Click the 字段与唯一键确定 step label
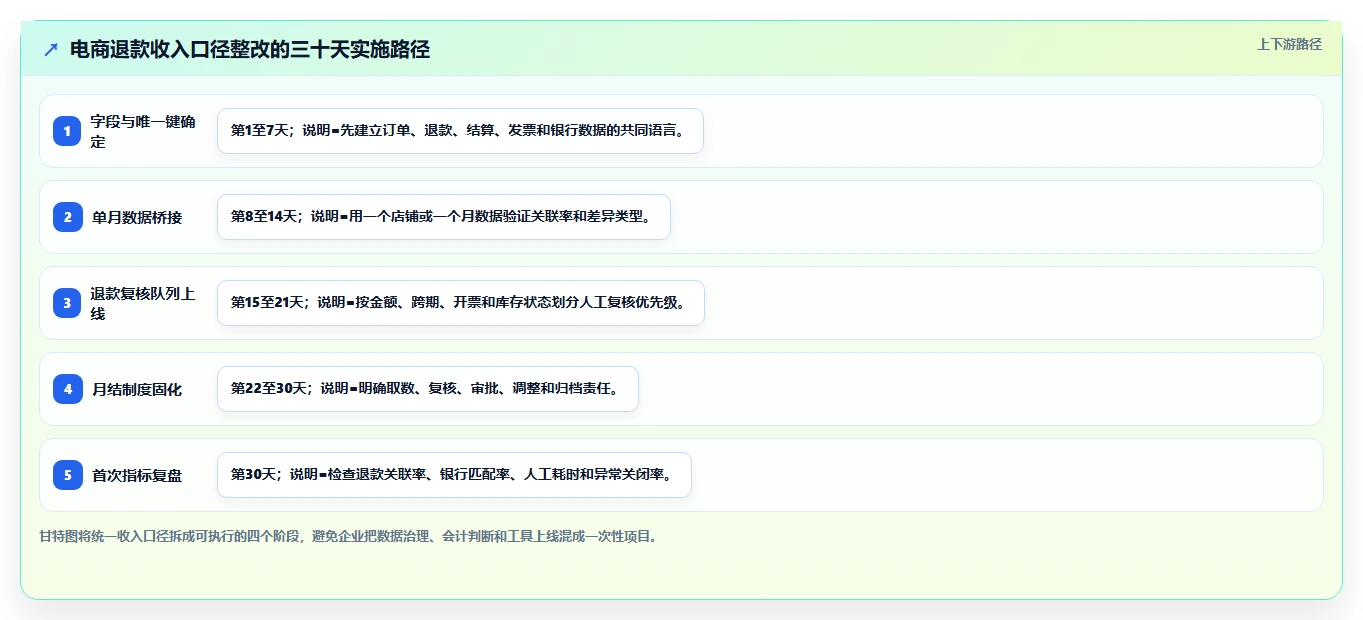Screen dimensions: 1363x620 click(143, 131)
